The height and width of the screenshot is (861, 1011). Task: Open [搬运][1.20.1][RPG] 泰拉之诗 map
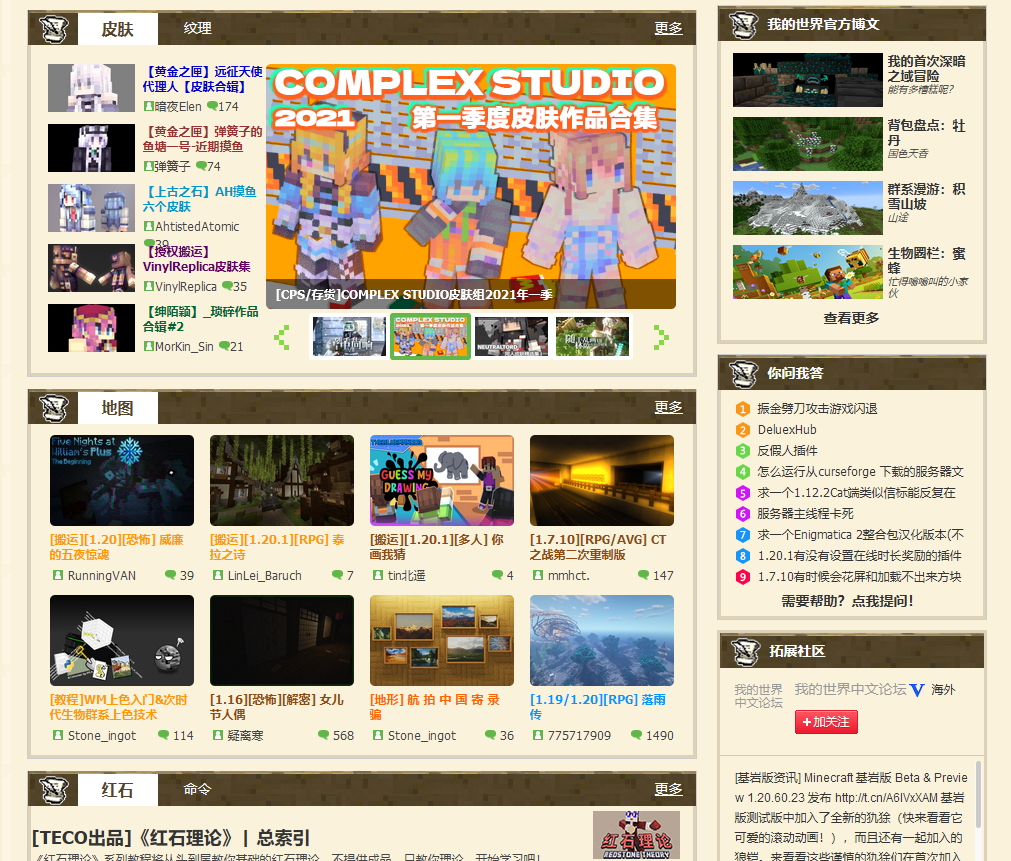pyautogui.click(x=277, y=546)
